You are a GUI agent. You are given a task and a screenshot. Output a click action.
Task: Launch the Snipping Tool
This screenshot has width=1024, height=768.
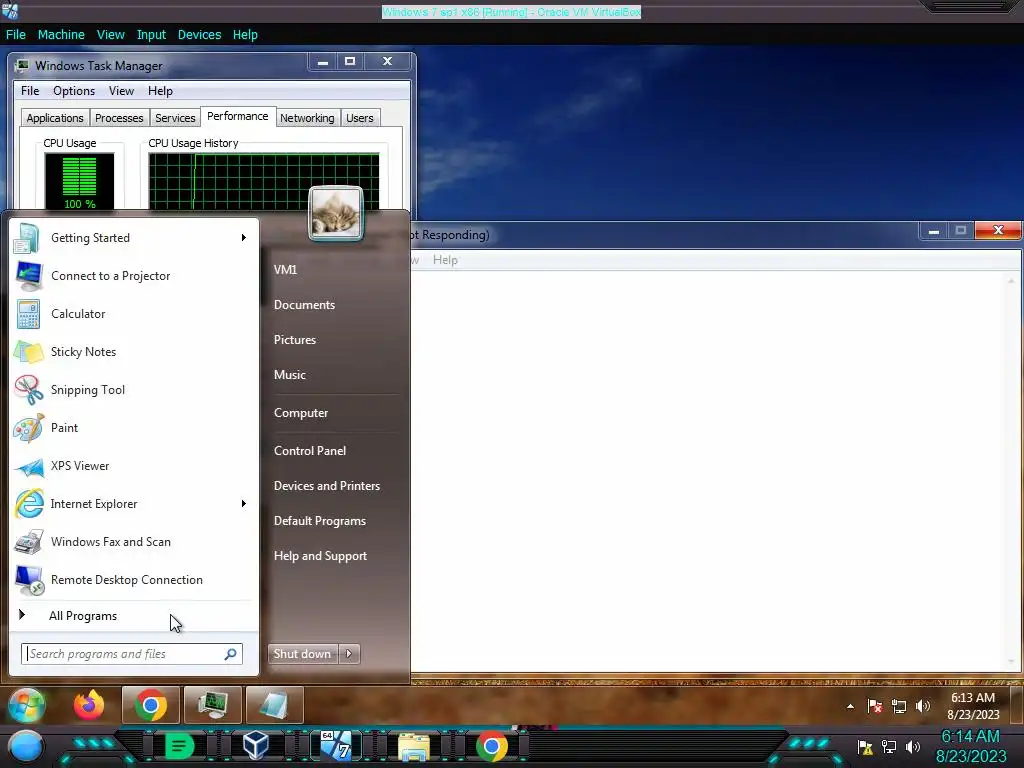133,389
